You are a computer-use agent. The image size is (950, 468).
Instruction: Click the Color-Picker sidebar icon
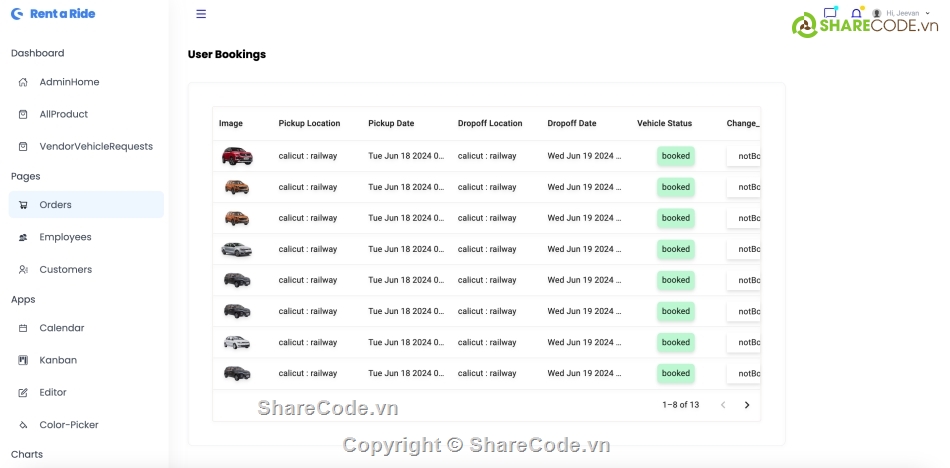[x=23, y=425]
